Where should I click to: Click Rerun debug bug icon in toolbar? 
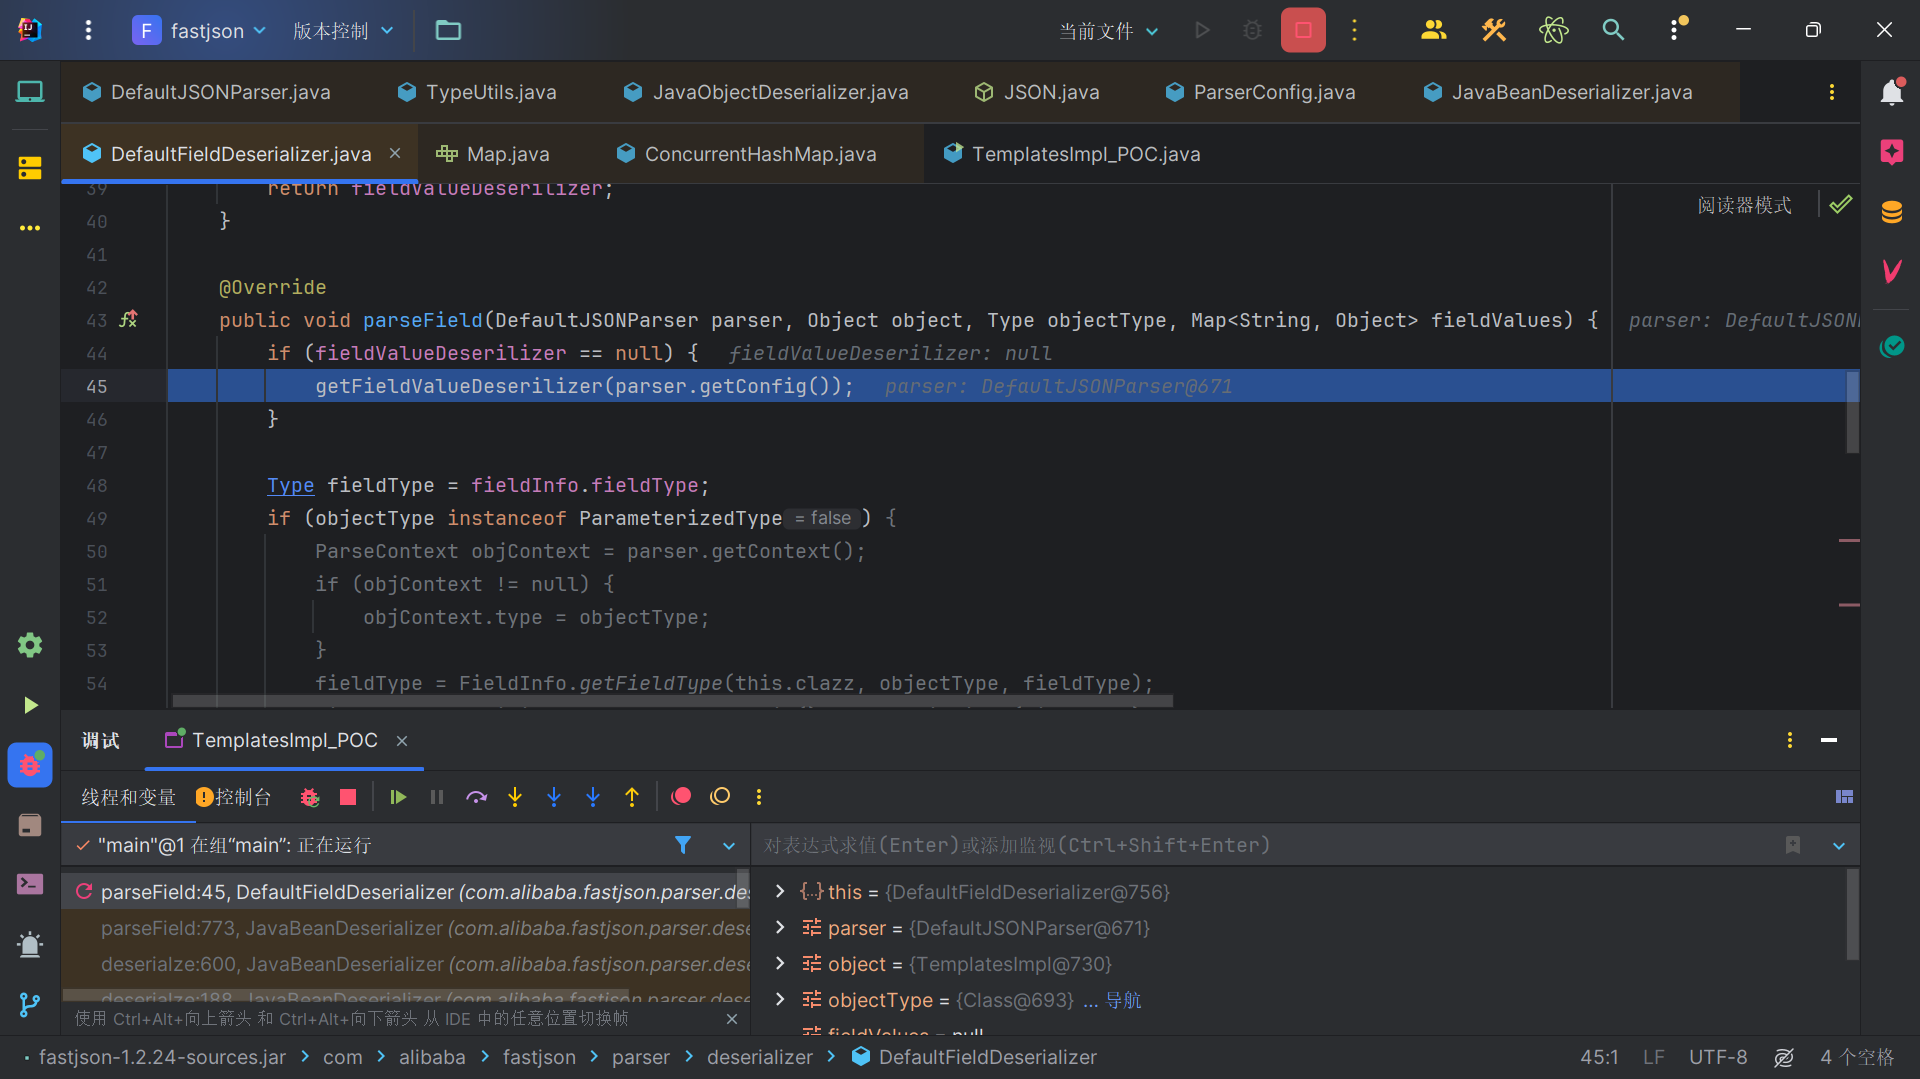310,797
